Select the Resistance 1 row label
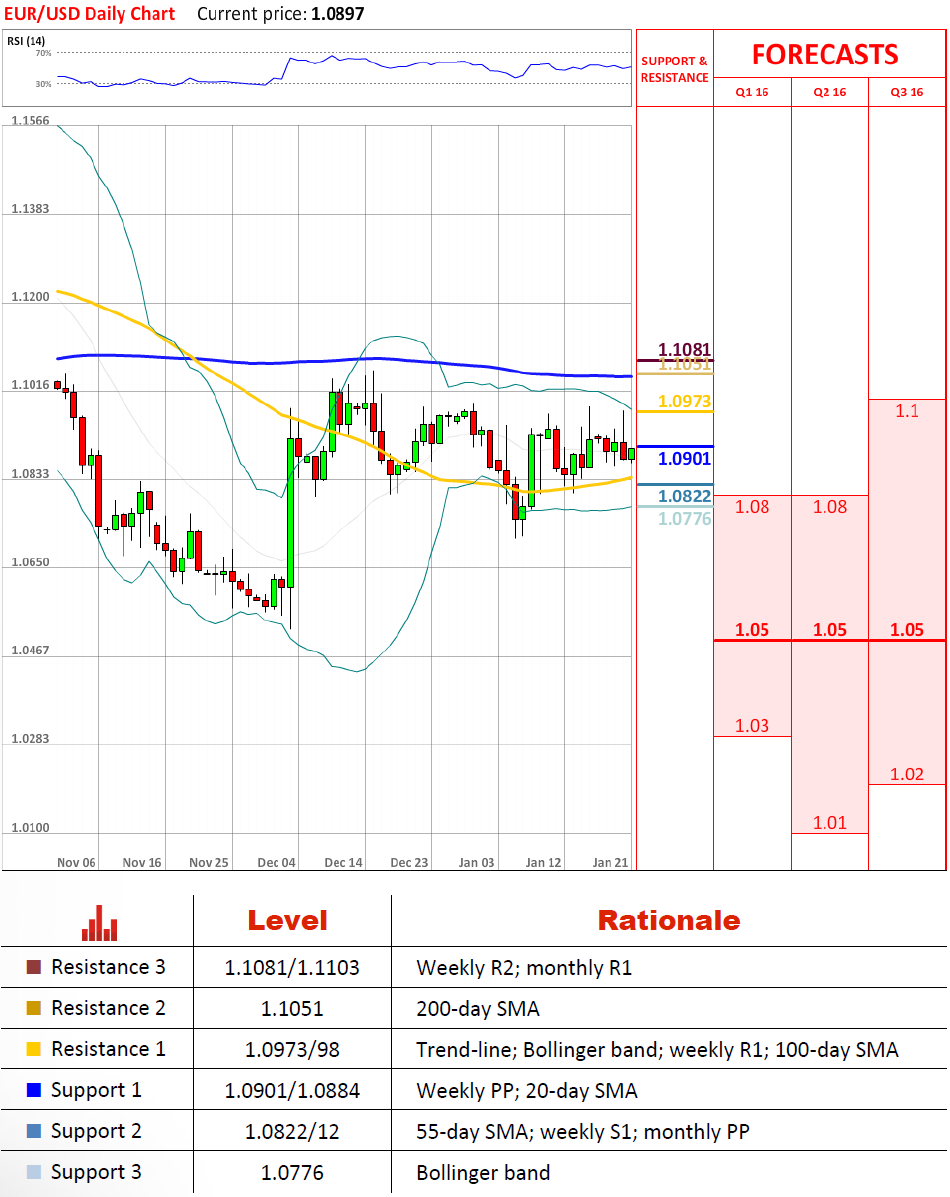This screenshot has width=950, height=1197. 108,1049
